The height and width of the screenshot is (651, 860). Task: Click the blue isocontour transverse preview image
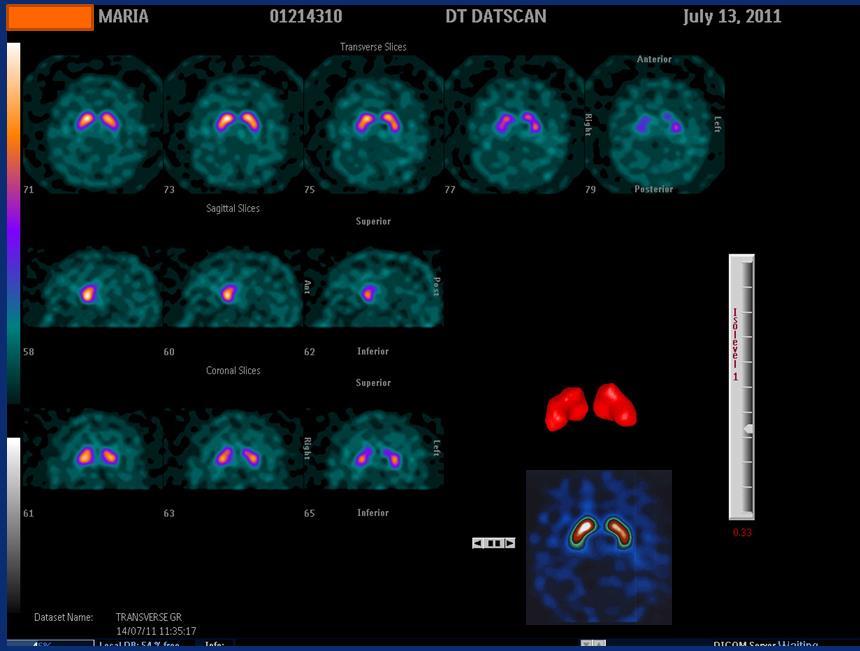click(599, 547)
